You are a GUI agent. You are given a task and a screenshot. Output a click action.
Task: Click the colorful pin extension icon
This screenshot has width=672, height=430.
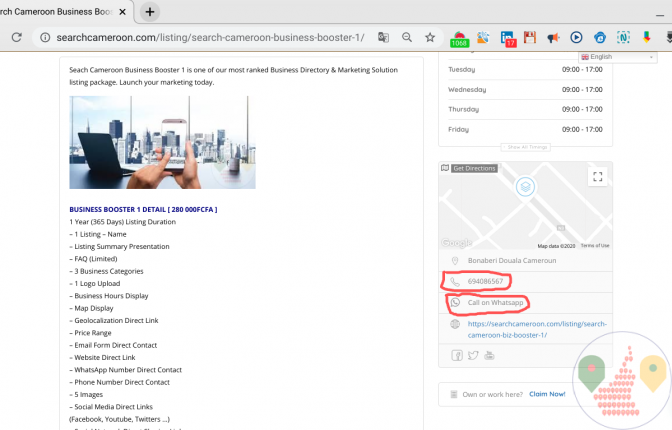(x=647, y=37)
